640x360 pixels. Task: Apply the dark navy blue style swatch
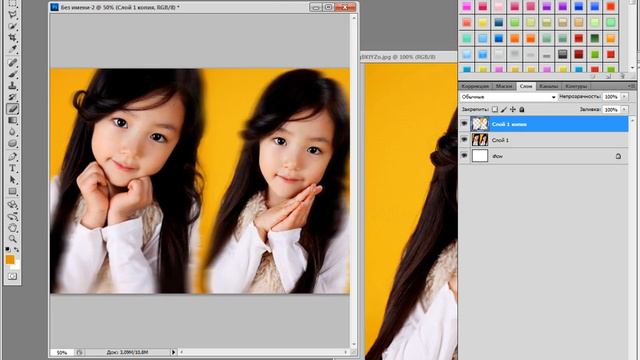pyautogui.click(x=498, y=22)
